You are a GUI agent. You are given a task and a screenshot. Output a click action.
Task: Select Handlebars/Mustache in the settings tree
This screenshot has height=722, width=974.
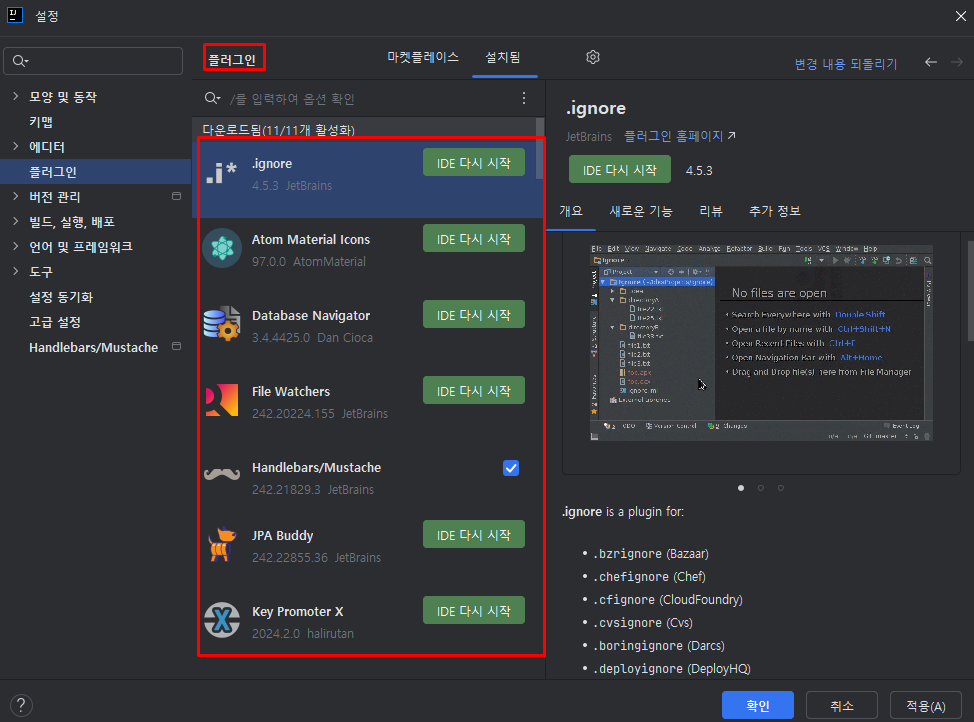pyautogui.click(x=93, y=347)
